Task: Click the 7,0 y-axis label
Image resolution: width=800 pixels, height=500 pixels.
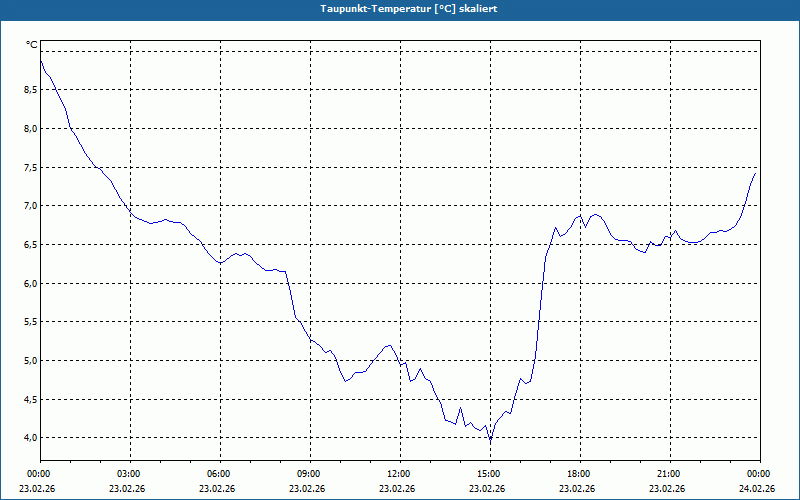Action: click(x=31, y=206)
